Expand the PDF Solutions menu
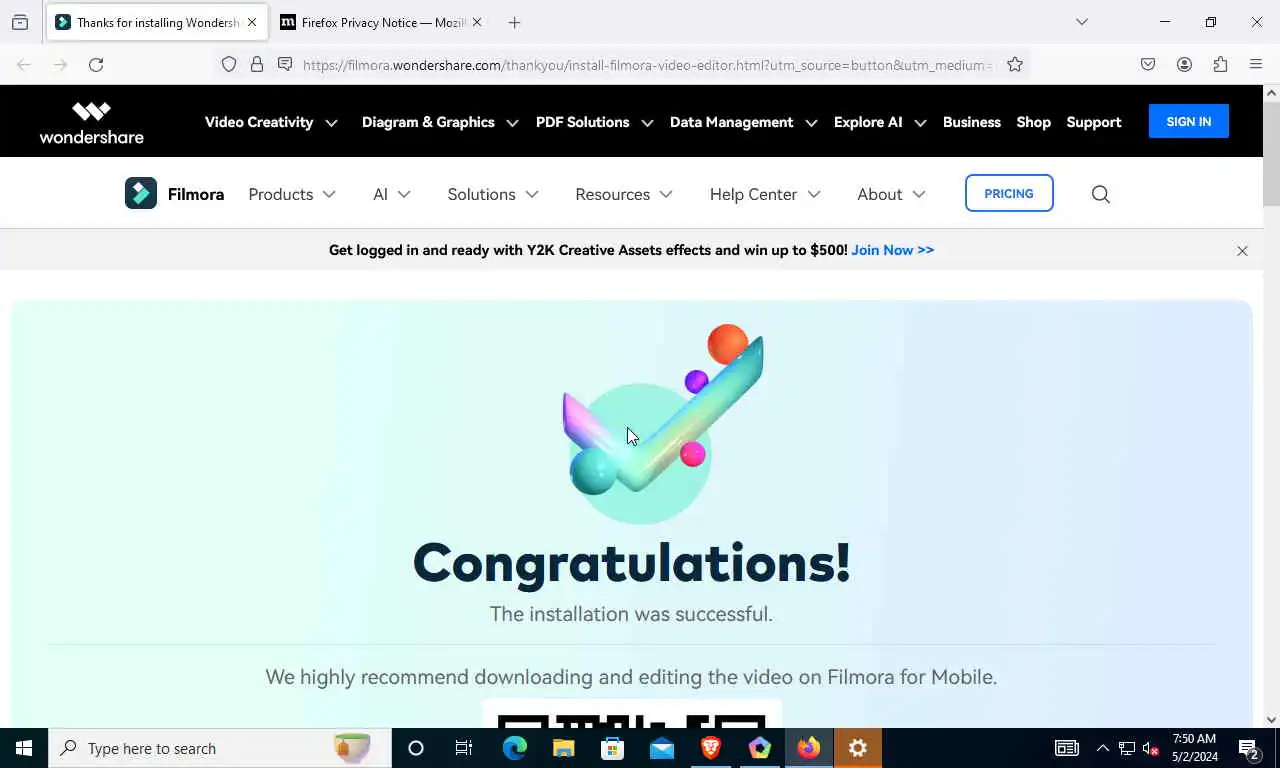 (x=594, y=122)
